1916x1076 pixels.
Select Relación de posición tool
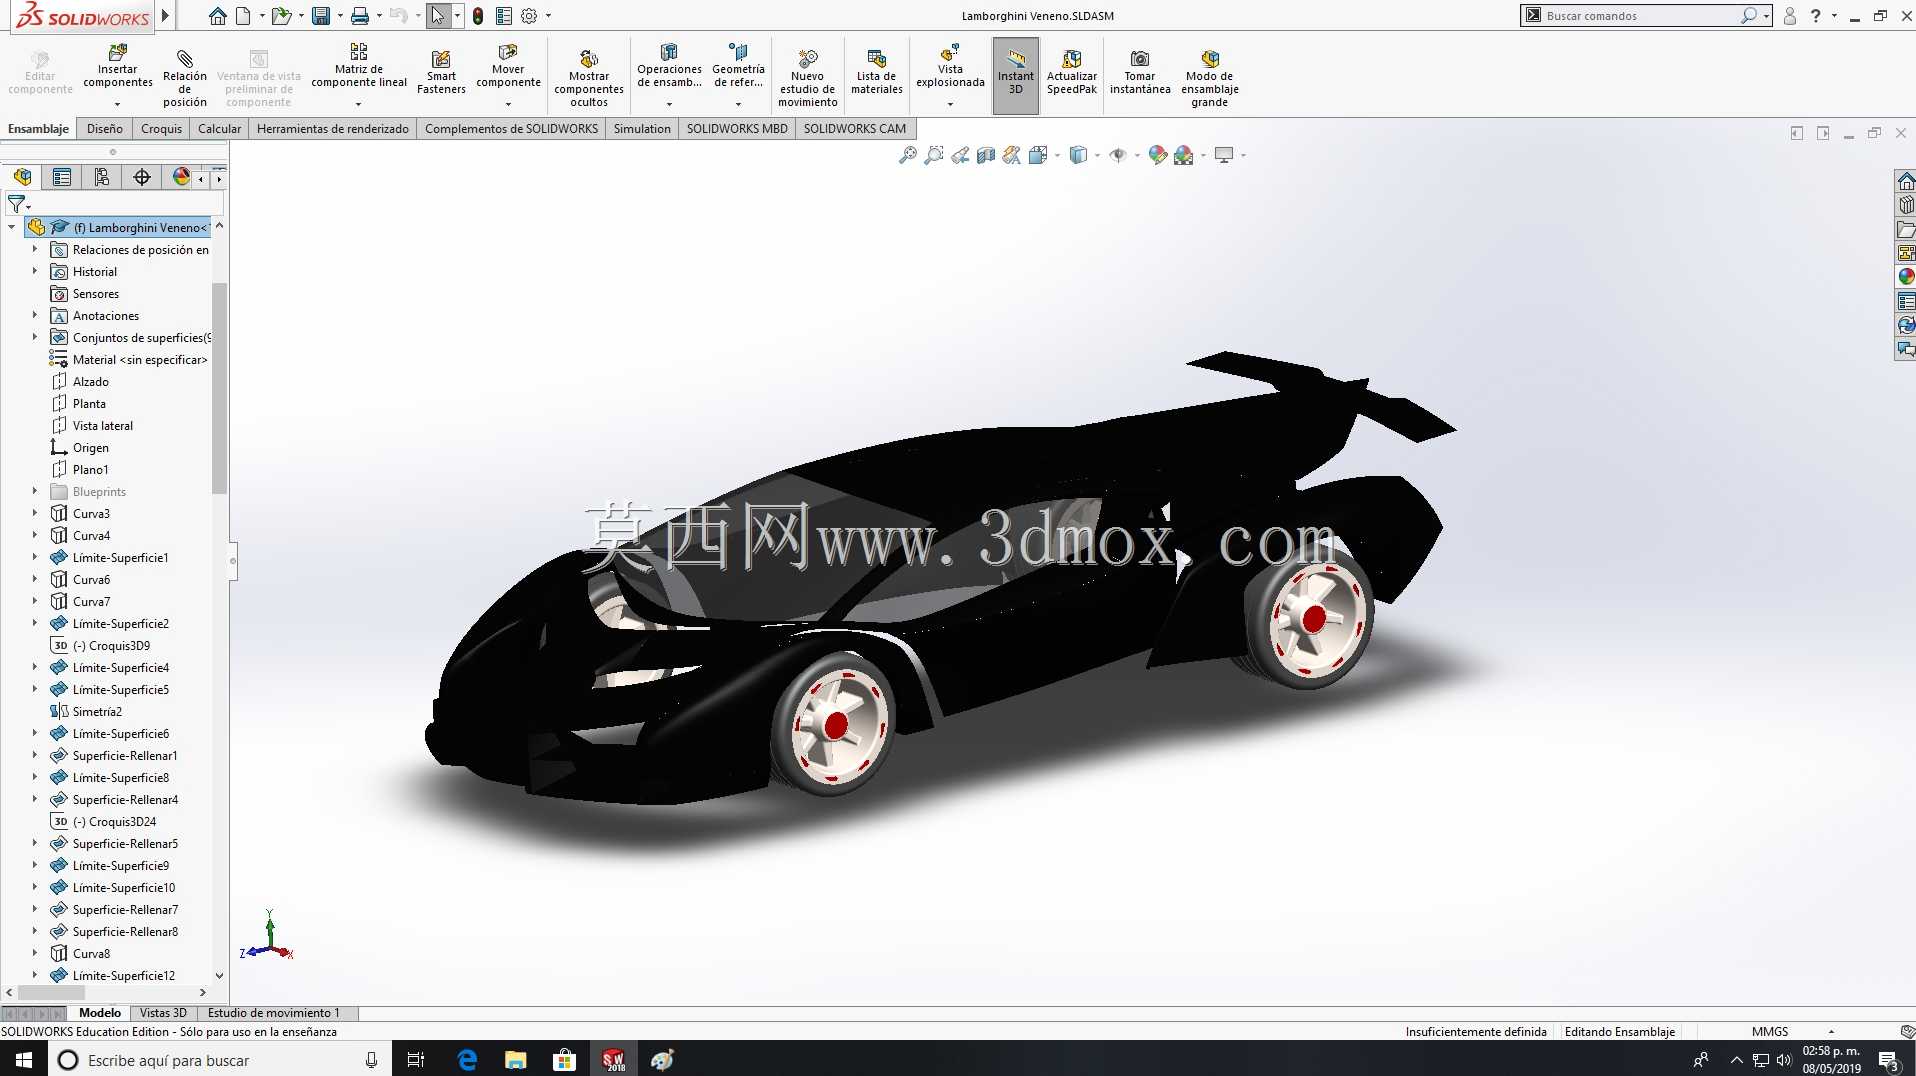(x=185, y=76)
